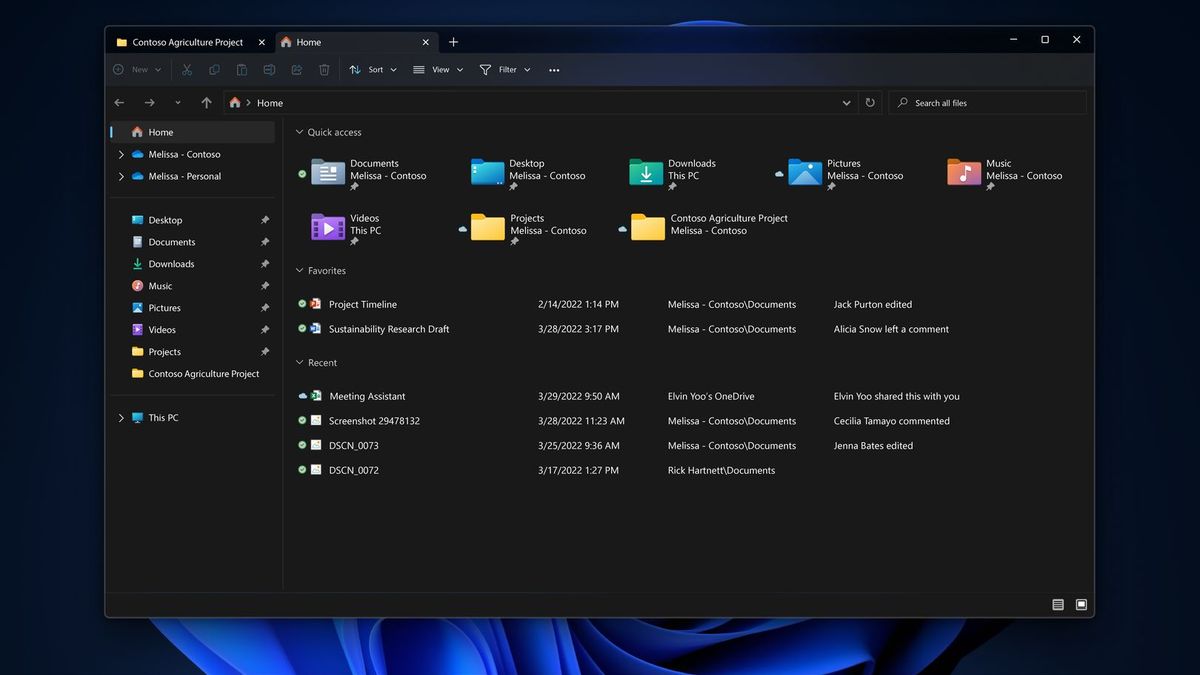
Task: Collapse the Favorites section
Action: (x=299, y=271)
